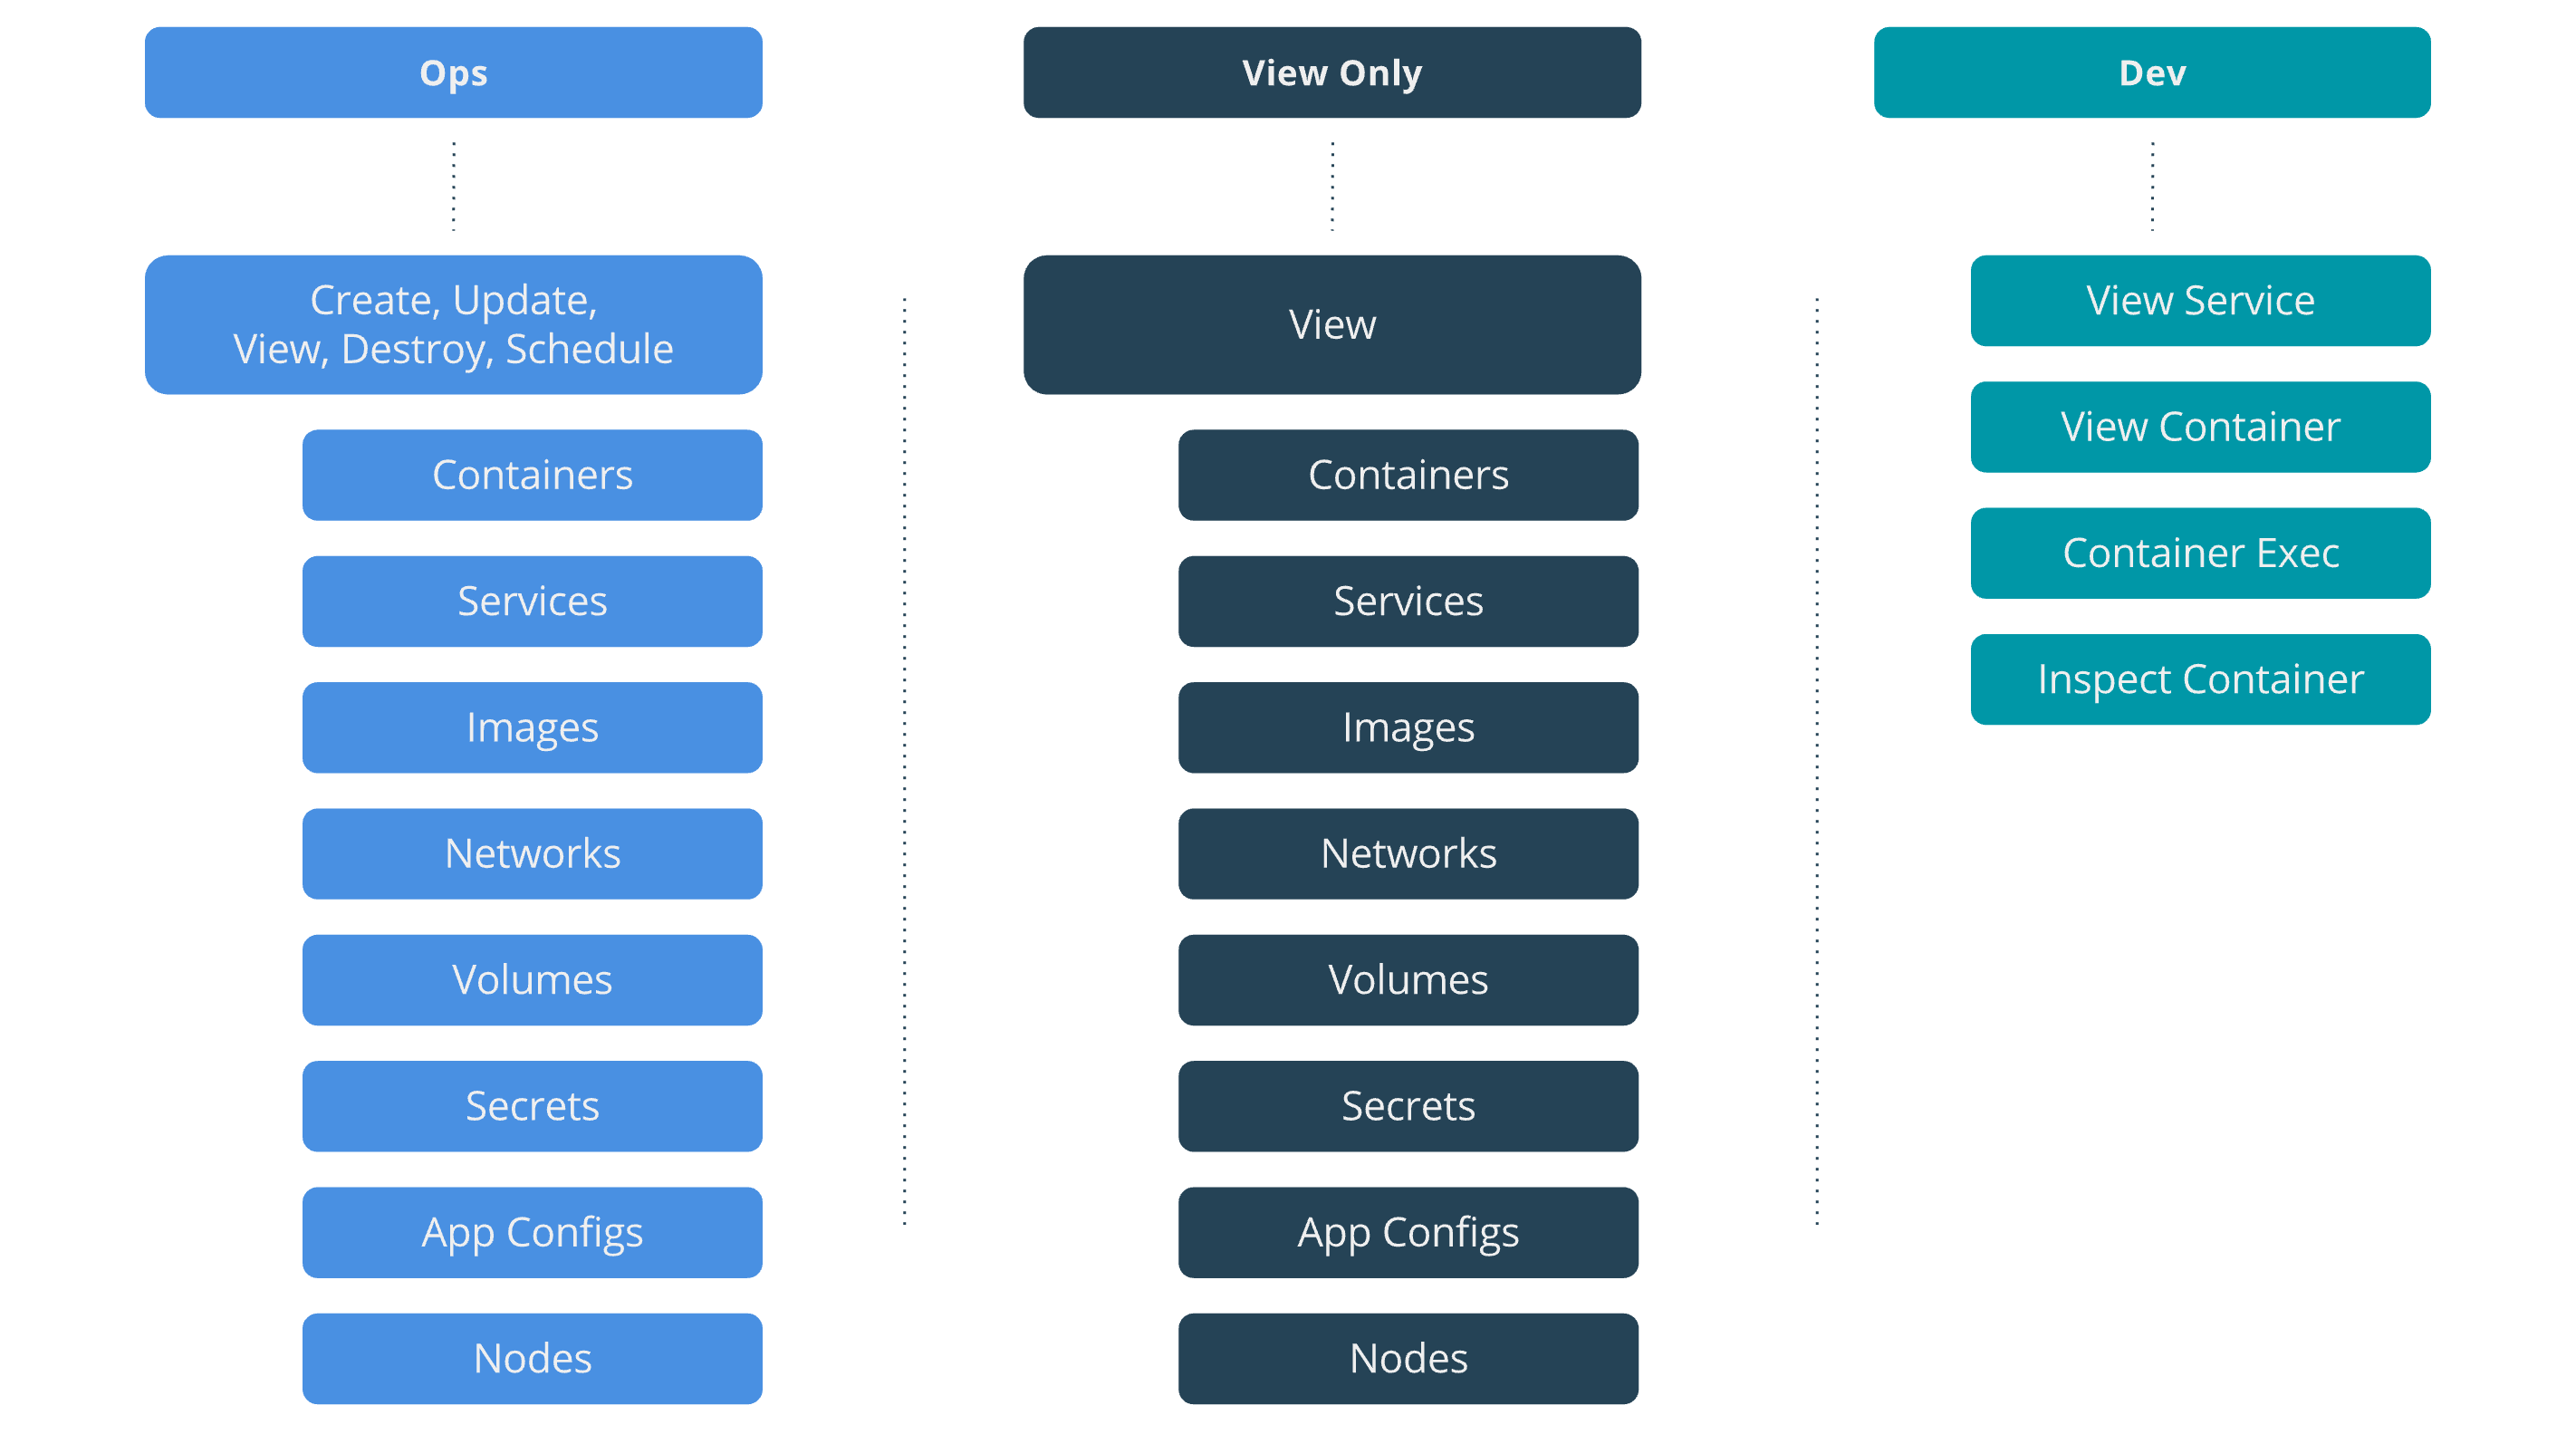
Task: Select Volumes in View Only column
Action: 1407,980
